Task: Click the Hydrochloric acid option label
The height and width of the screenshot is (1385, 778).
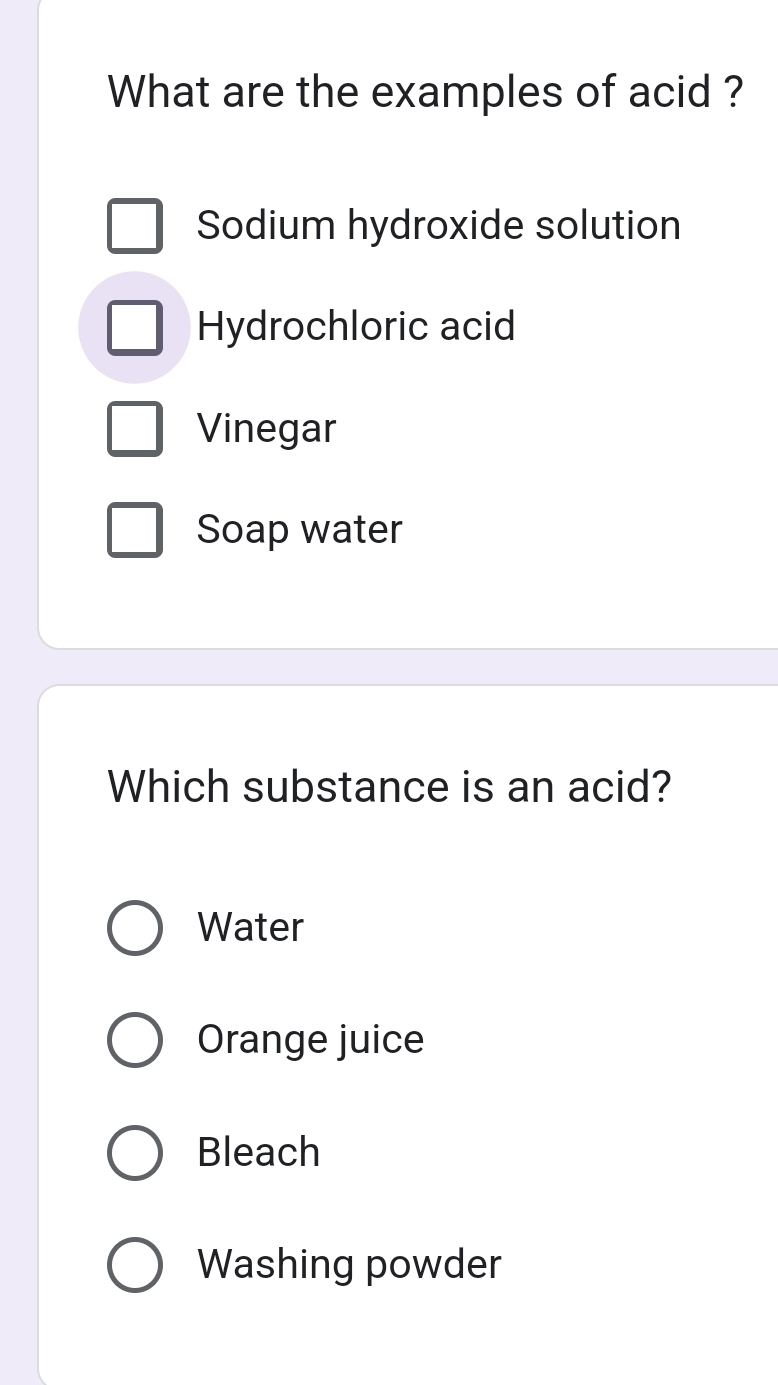Action: coord(356,327)
